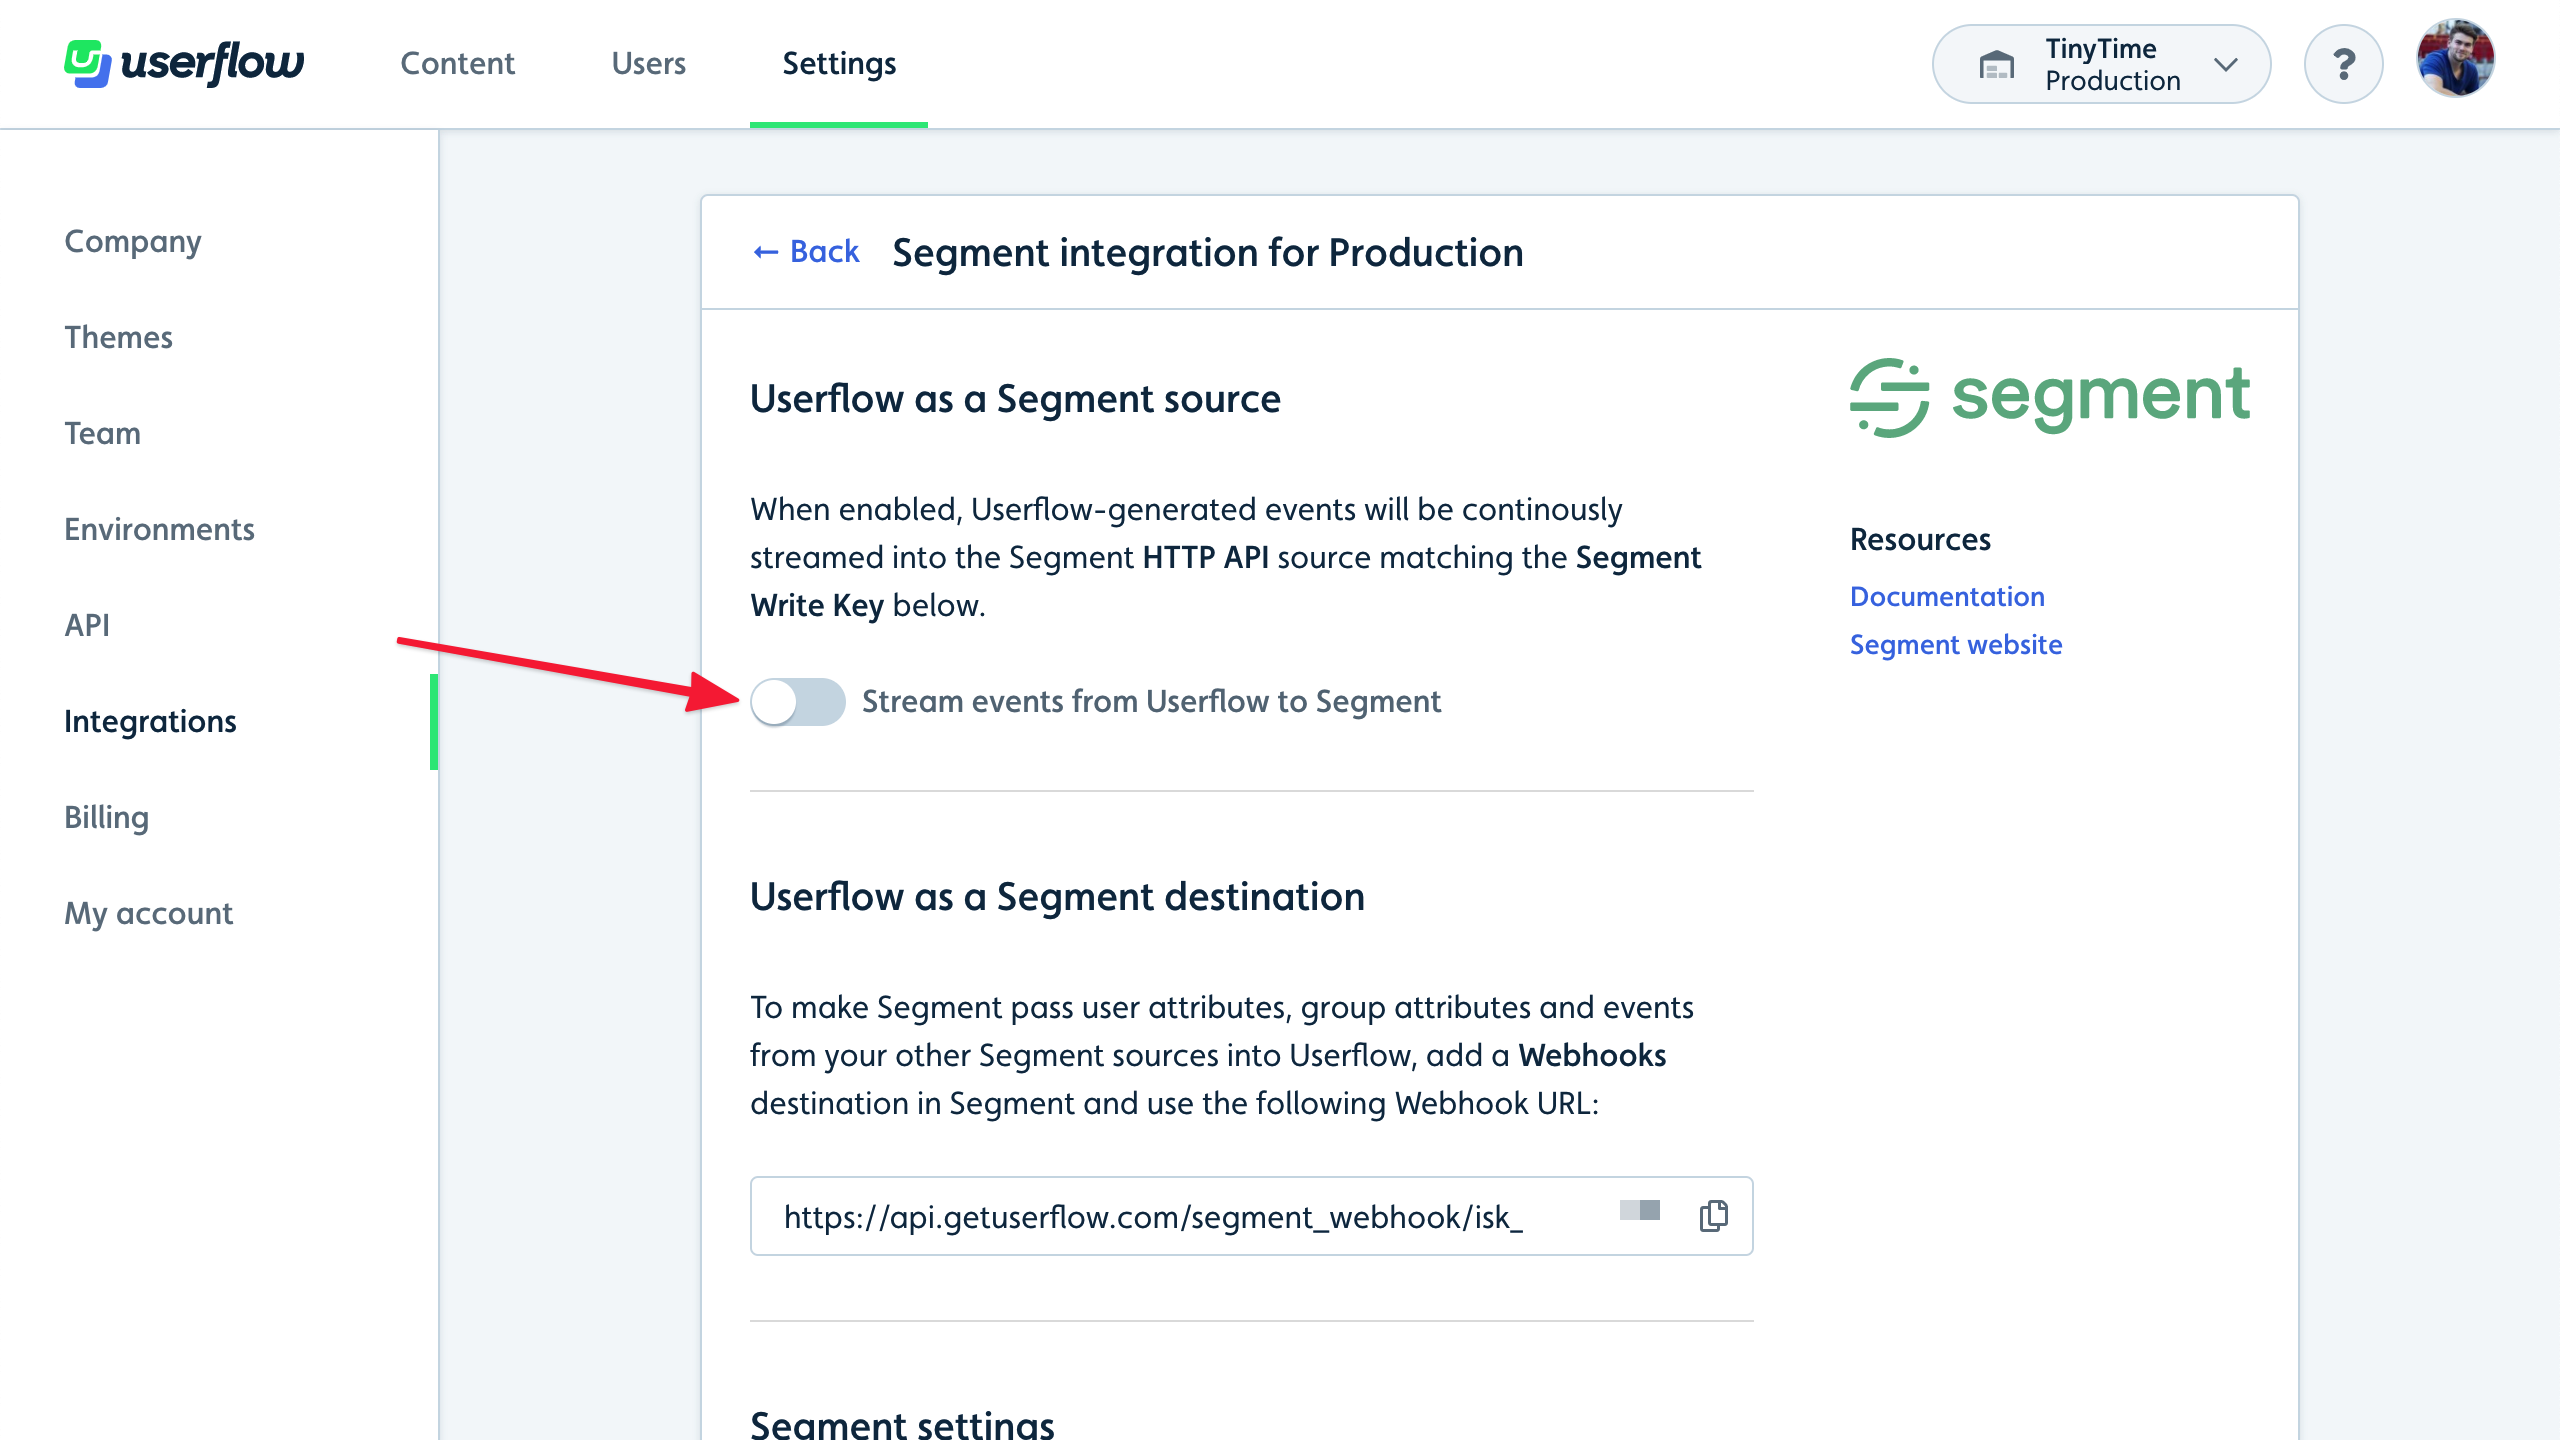Select the Content navigation tab
The image size is (2560, 1440).
click(x=457, y=63)
